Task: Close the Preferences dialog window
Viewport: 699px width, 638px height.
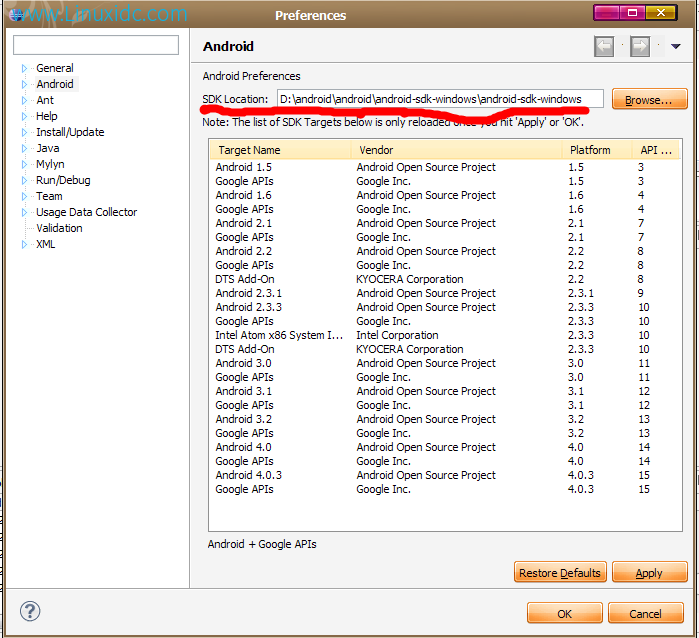Action: (x=661, y=12)
